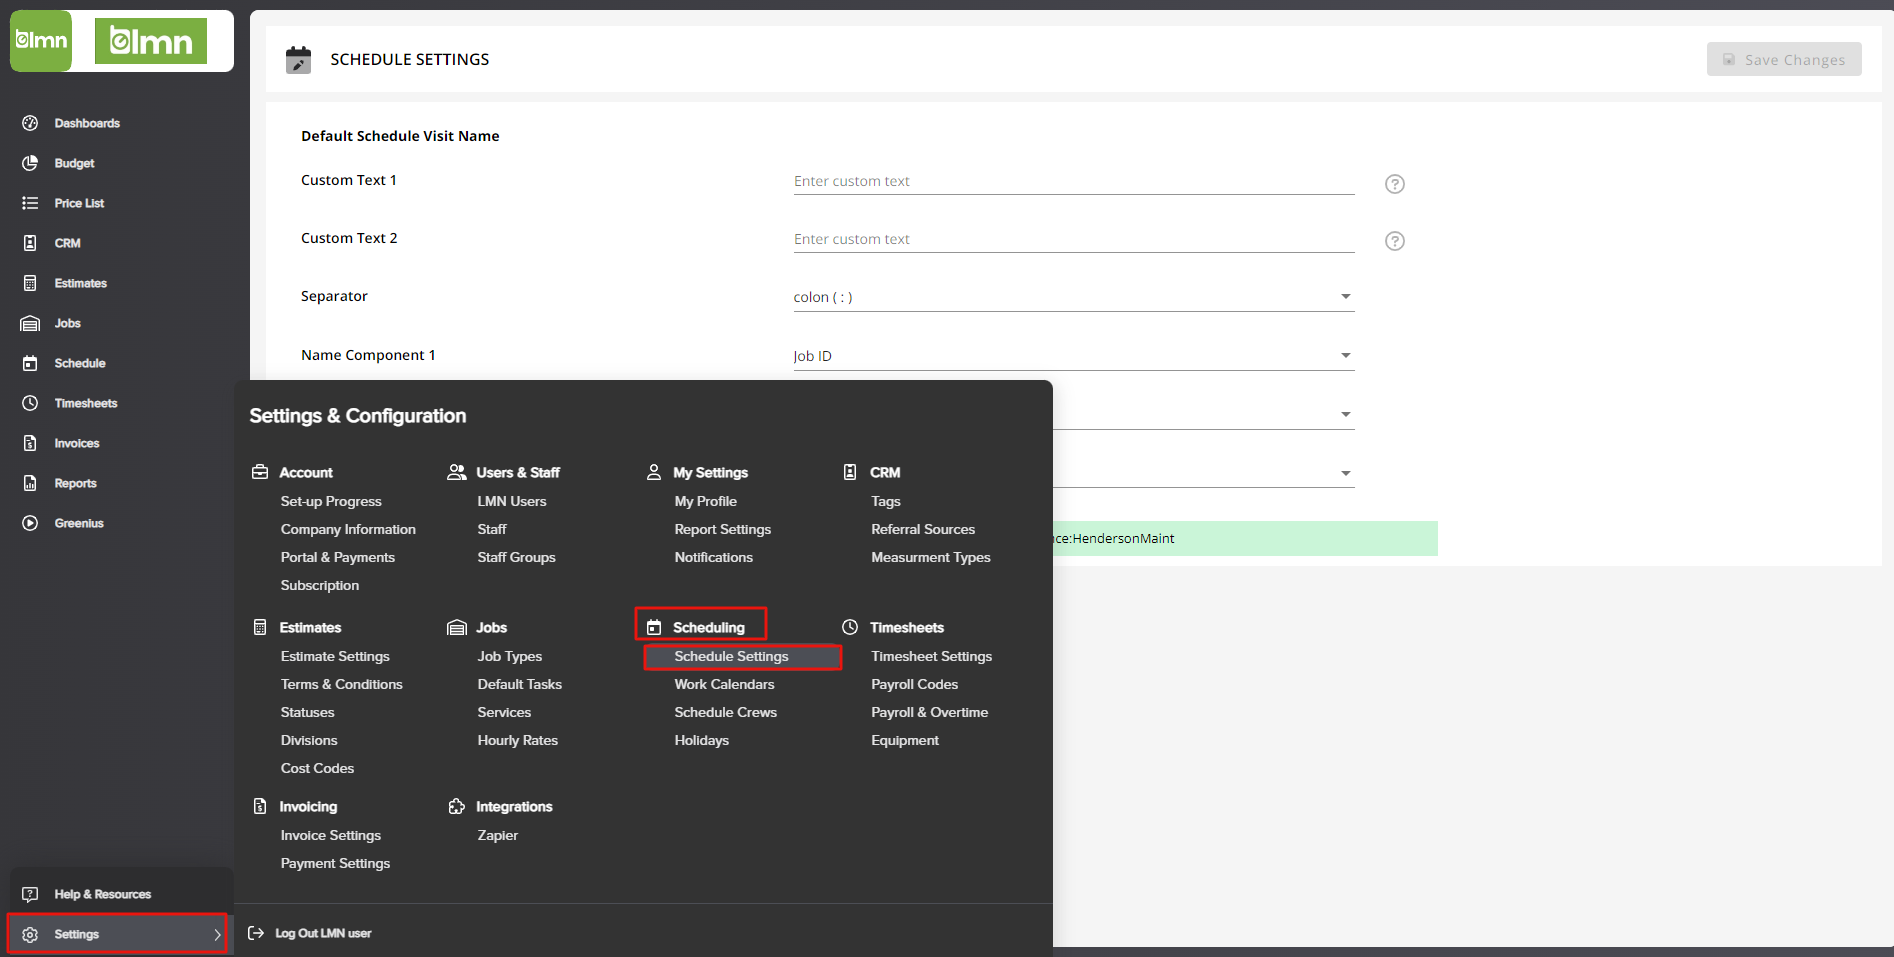Image resolution: width=1894 pixels, height=957 pixels.
Task: Open Payroll Codes link
Action: click(x=914, y=684)
